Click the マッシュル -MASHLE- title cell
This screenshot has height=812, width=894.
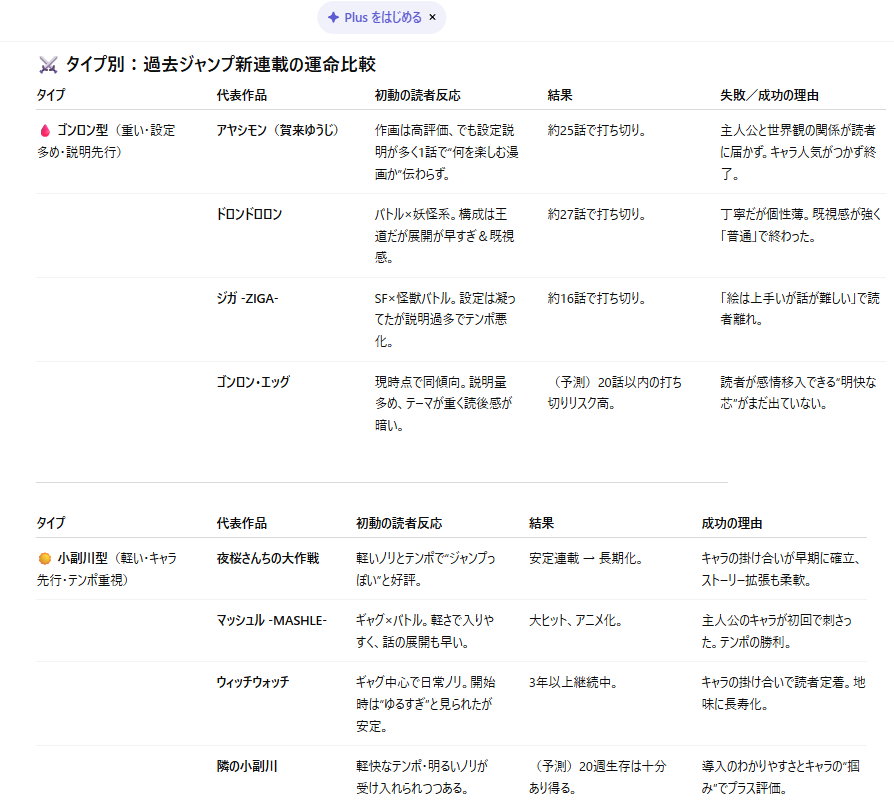[x=271, y=620]
